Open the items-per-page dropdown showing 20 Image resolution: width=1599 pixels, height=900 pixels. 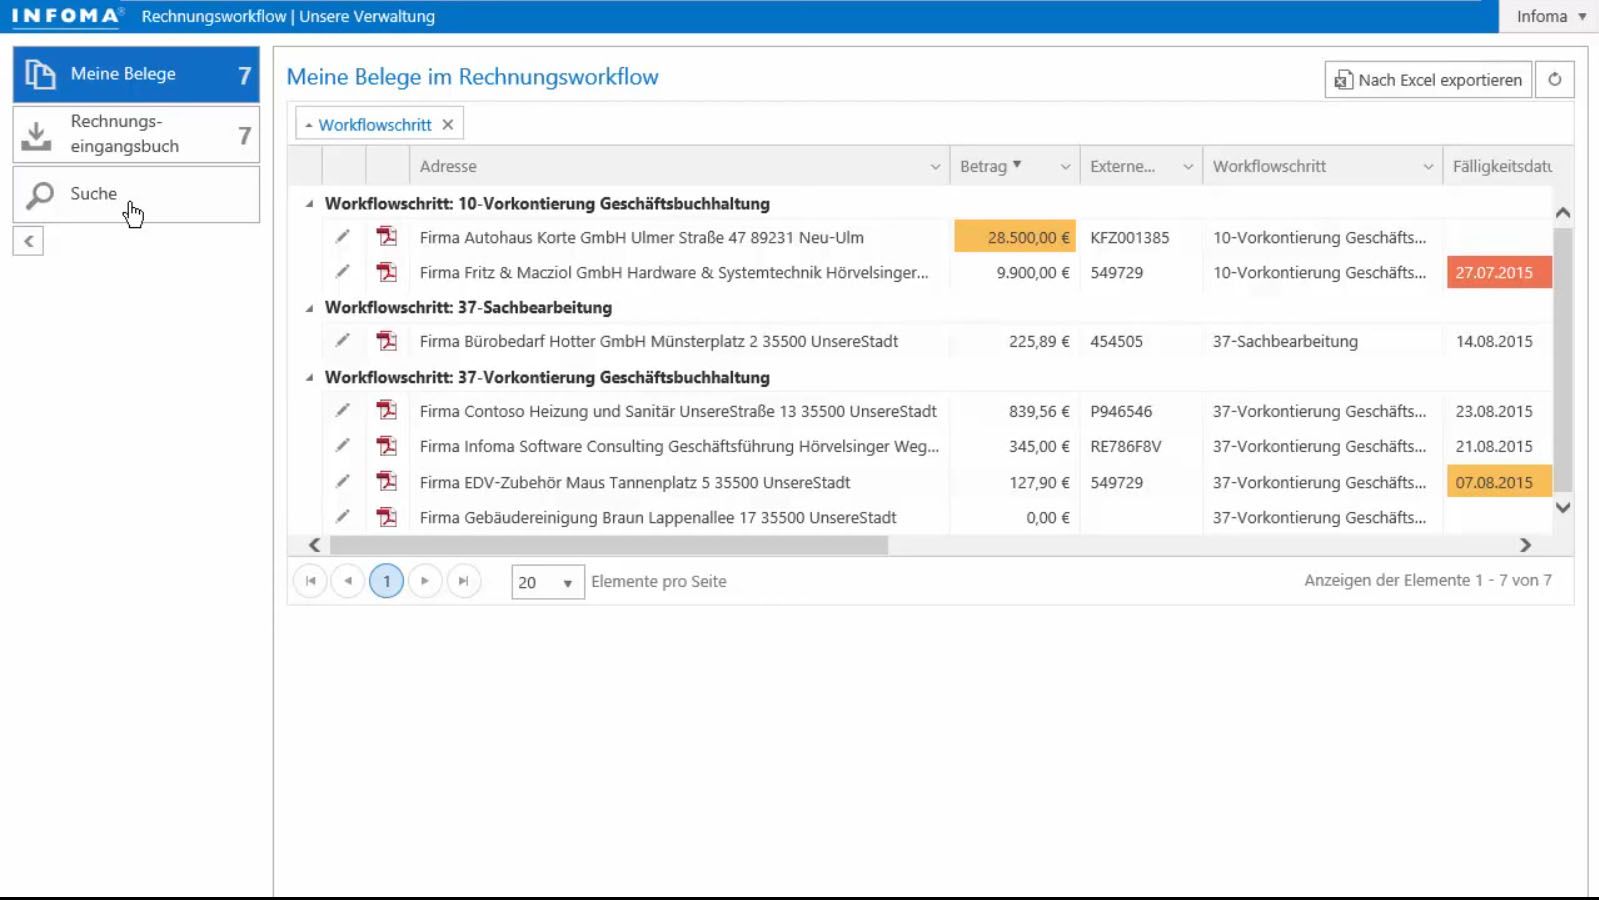547,582
